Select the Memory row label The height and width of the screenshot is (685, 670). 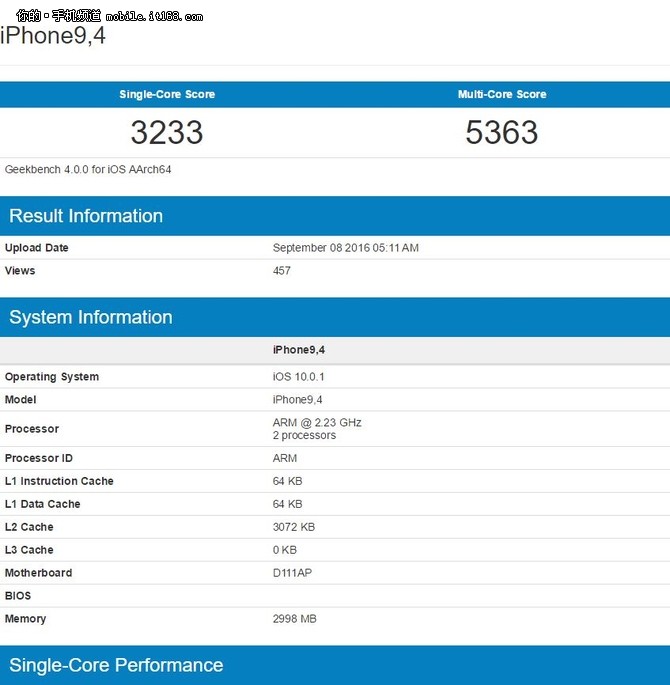[x=25, y=619]
